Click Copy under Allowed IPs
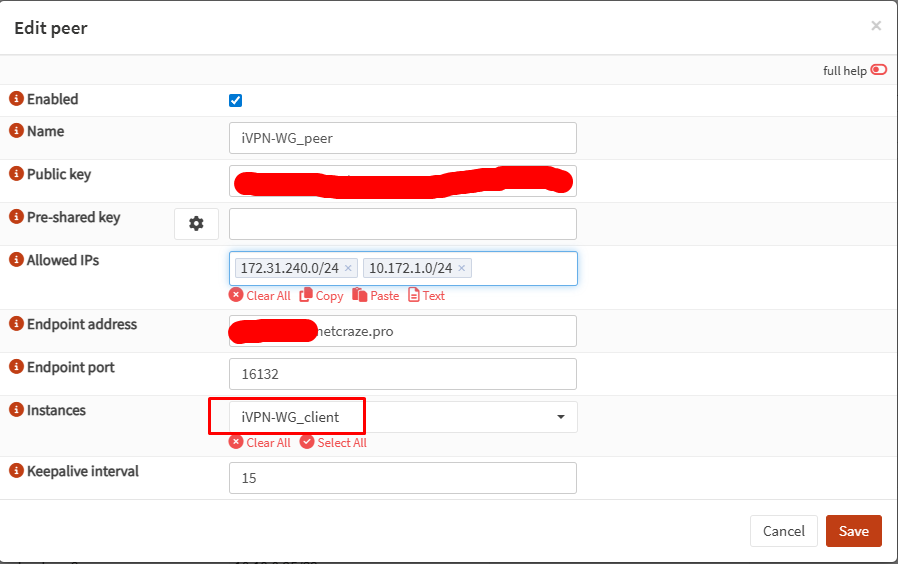The width and height of the screenshot is (898, 564). [x=321, y=295]
